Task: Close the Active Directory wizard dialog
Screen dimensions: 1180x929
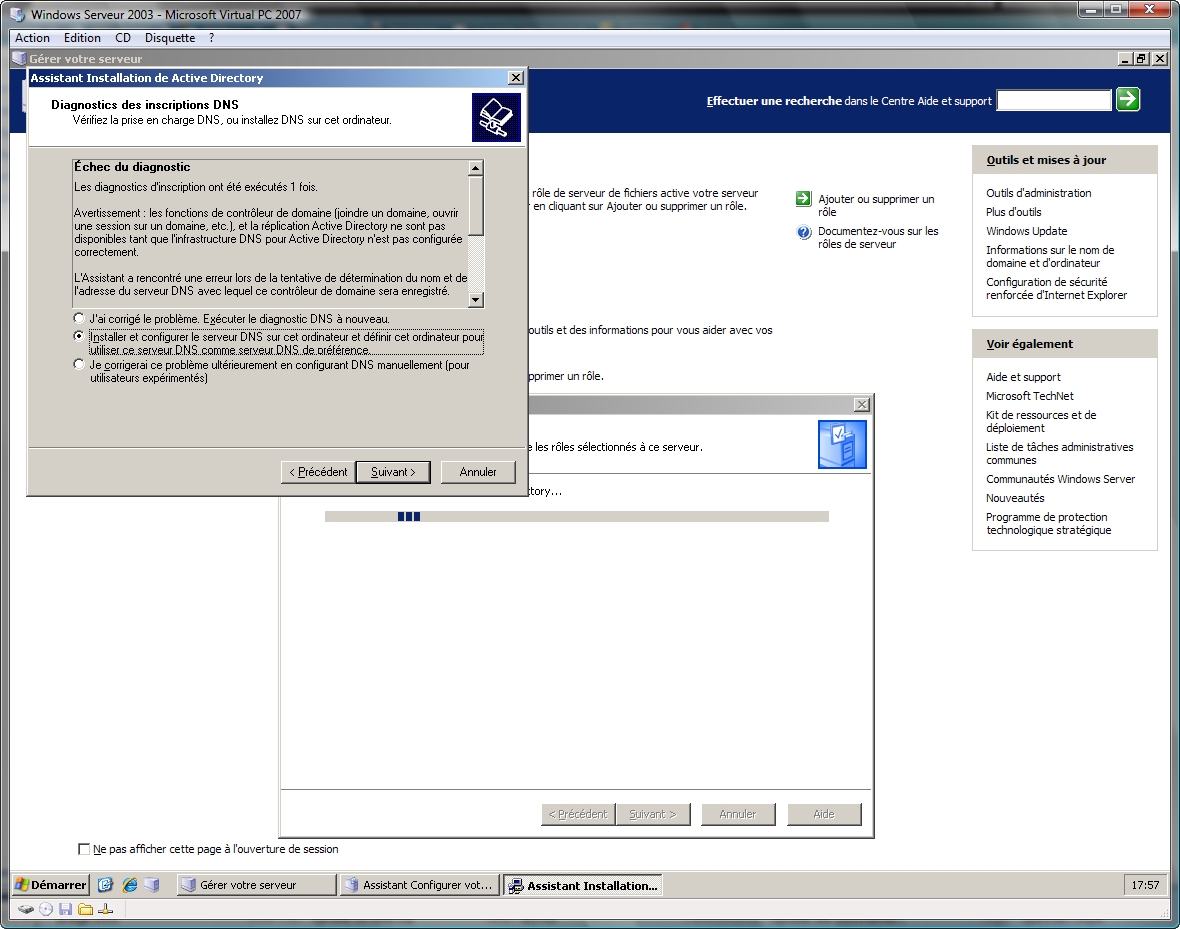Action: click(x=515, y=78)
